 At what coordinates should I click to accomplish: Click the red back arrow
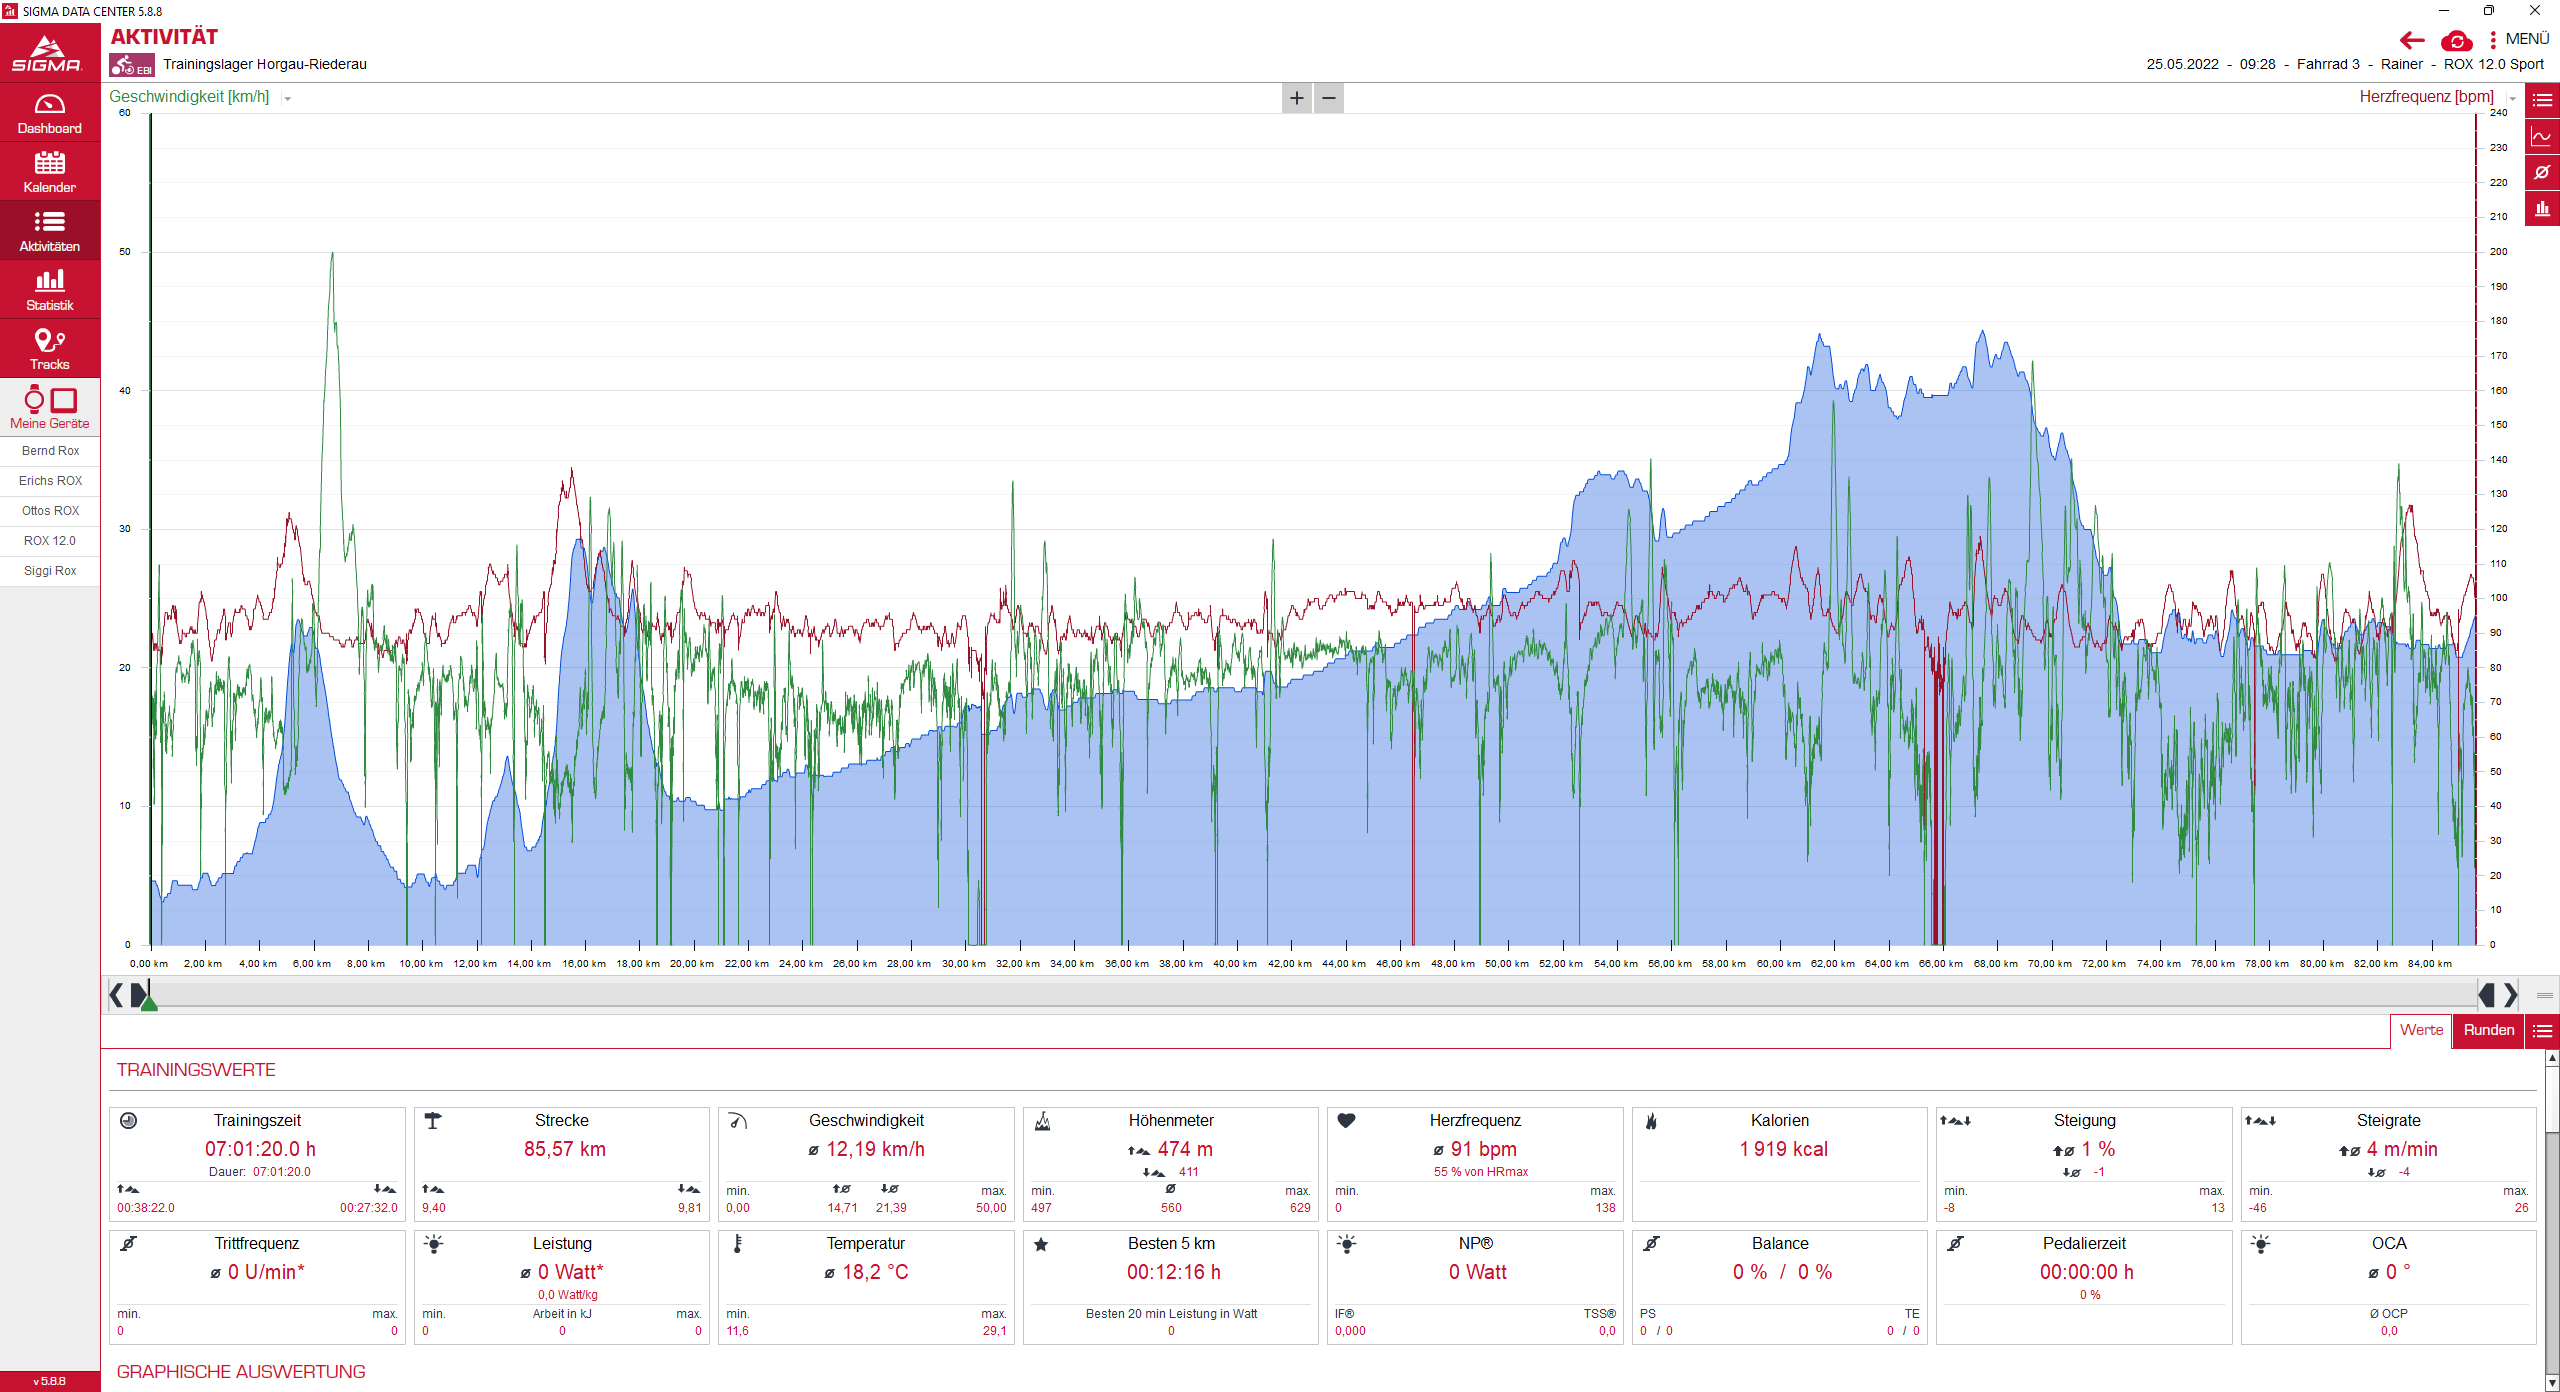click(x=2412, y=40)
